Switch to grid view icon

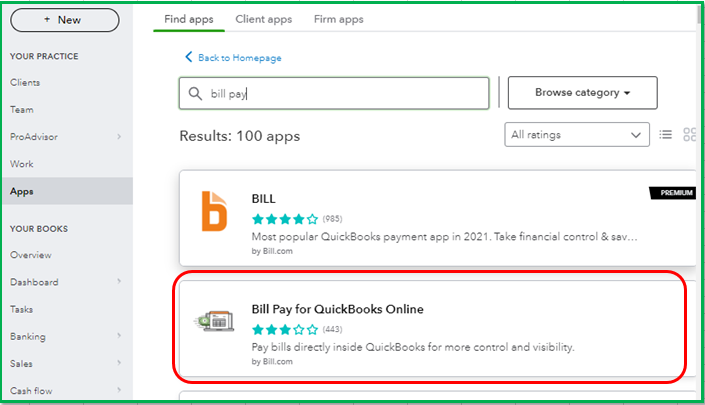point(689,134)
